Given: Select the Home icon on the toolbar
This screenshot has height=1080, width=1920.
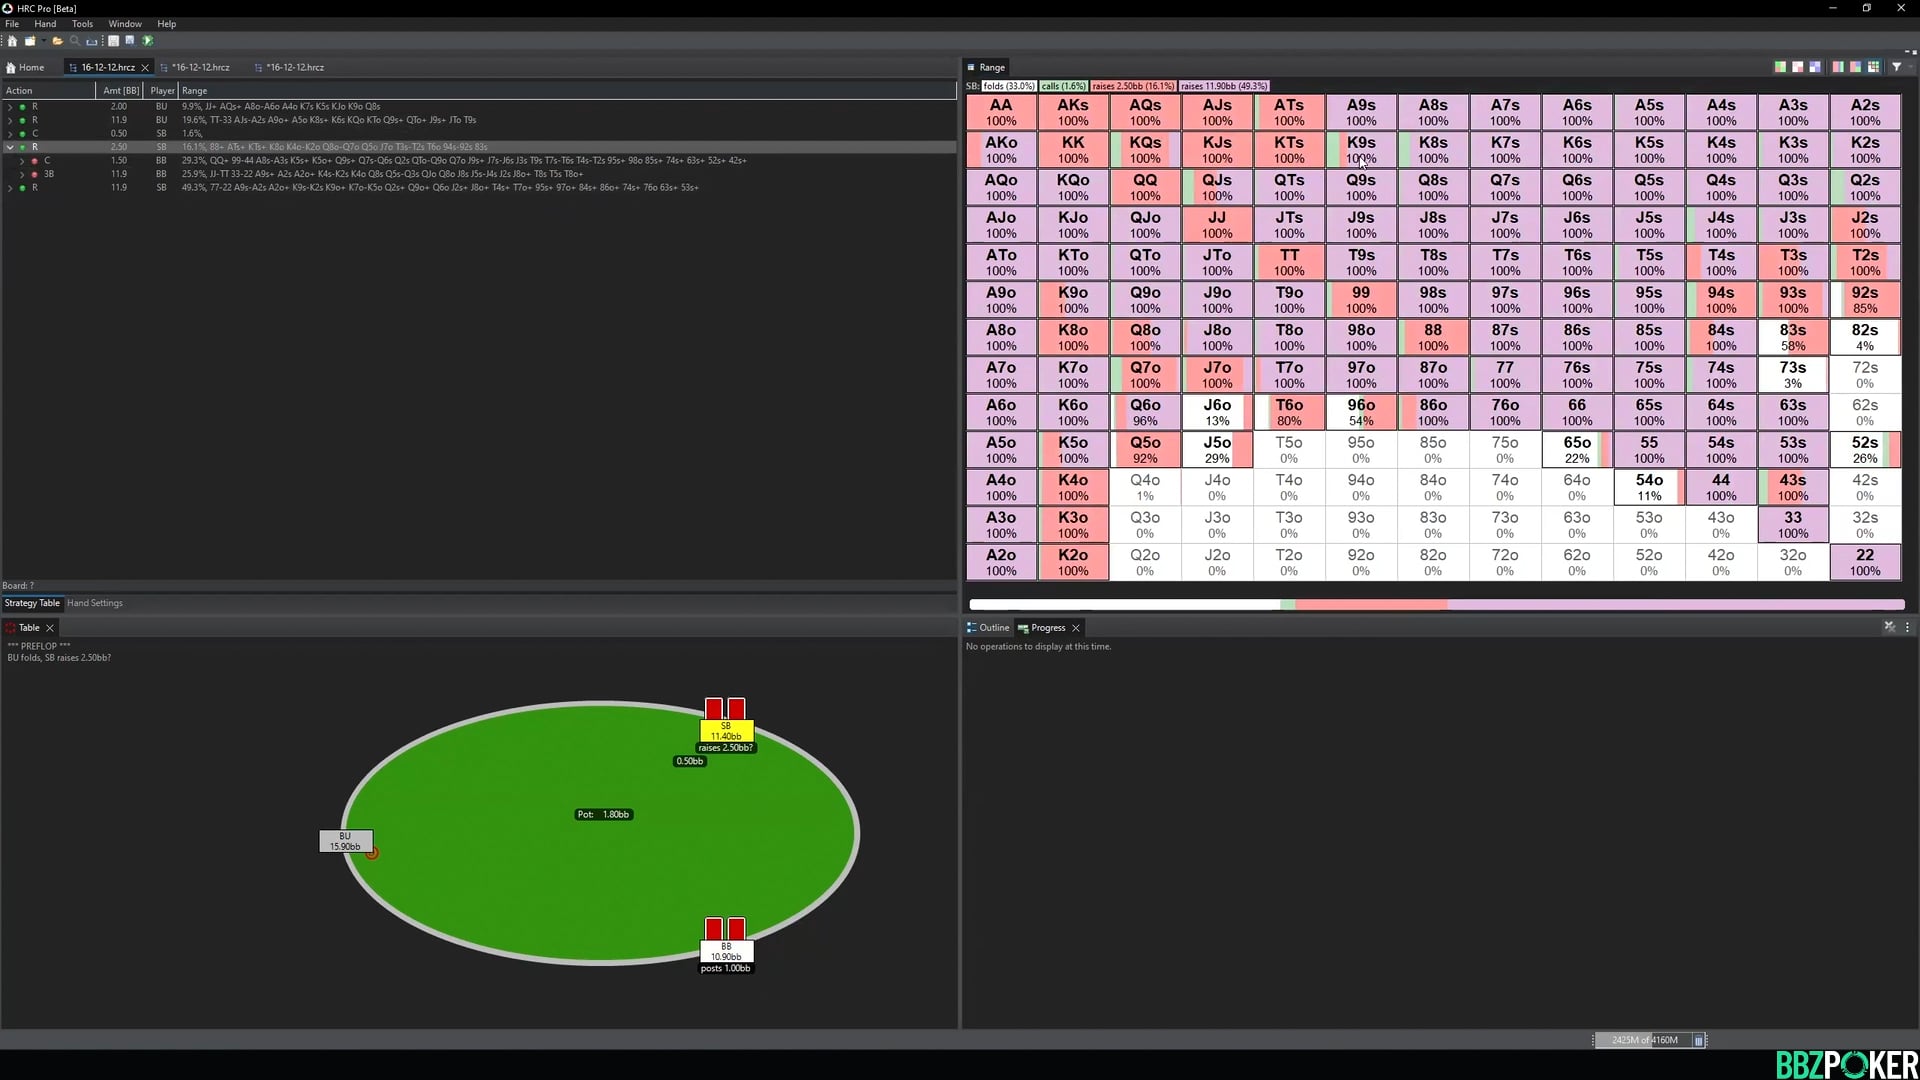Looking at the screenshot, I should tap(12, 41).
